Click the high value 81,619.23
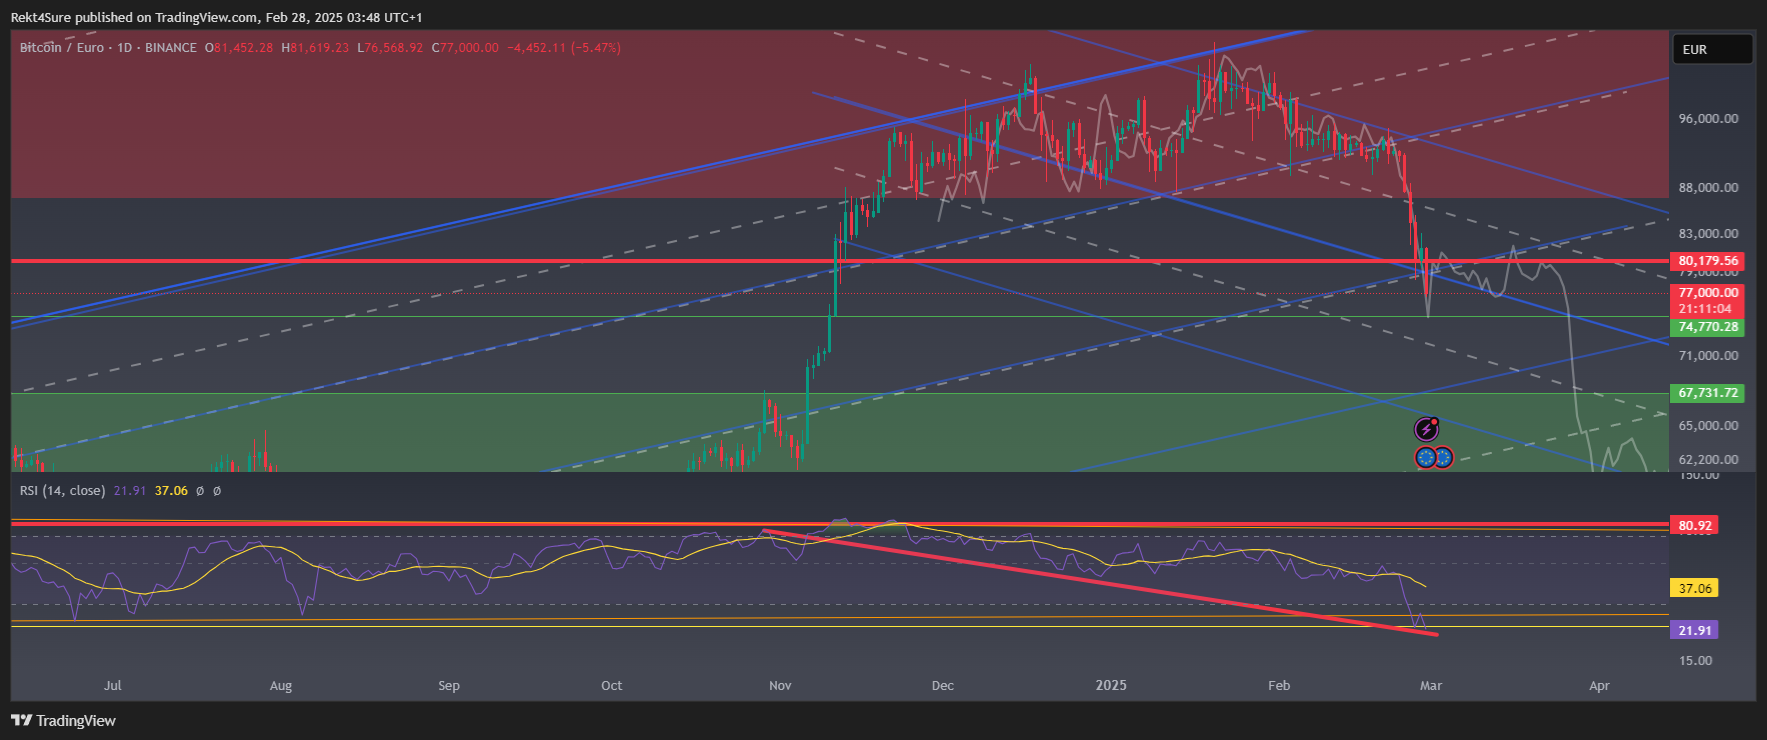The image size is (1767, 740). coord(320,47)
